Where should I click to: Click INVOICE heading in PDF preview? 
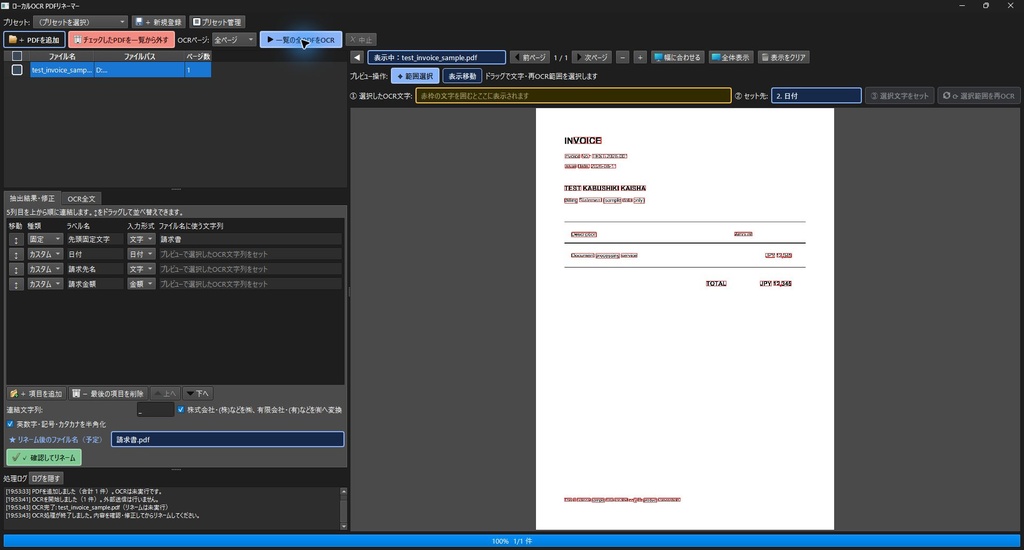(583, 140)
